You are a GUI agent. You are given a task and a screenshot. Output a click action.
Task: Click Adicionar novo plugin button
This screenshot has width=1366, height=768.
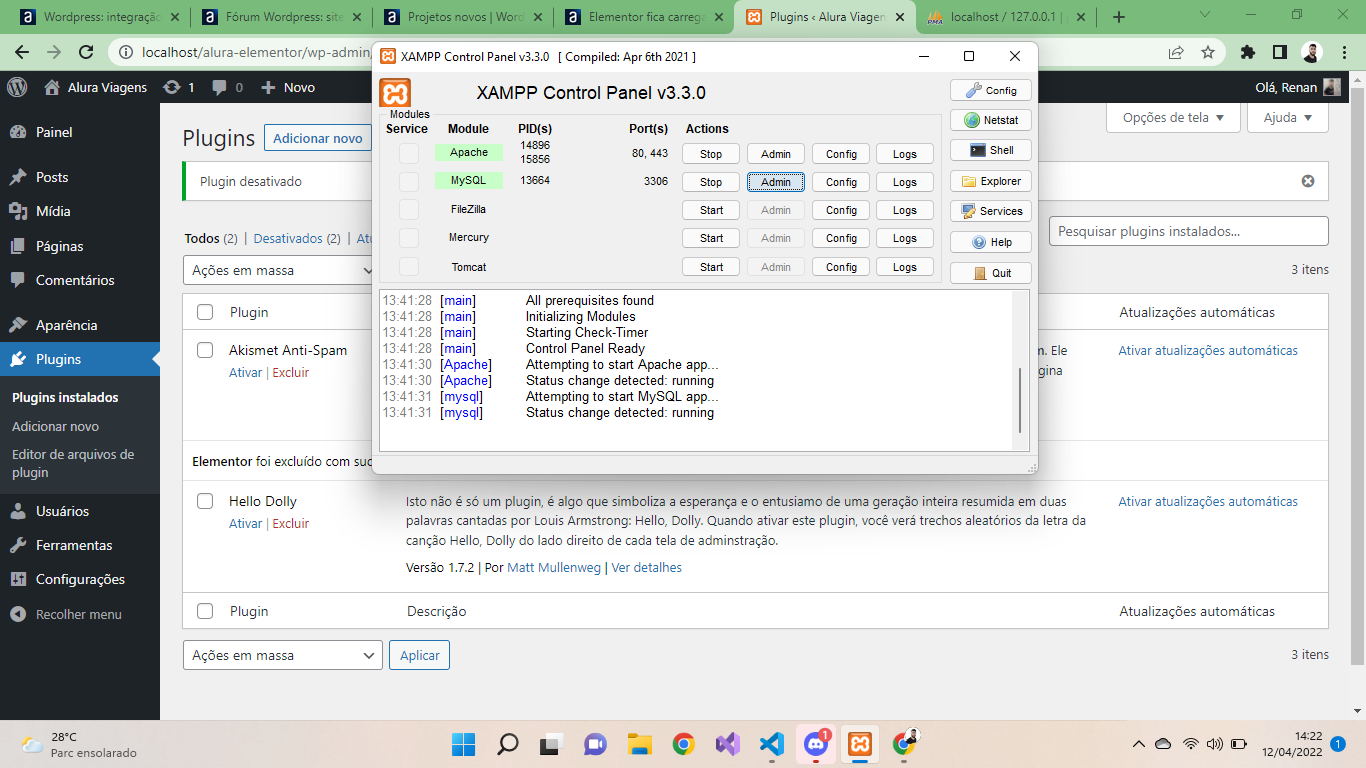point(318,138)
